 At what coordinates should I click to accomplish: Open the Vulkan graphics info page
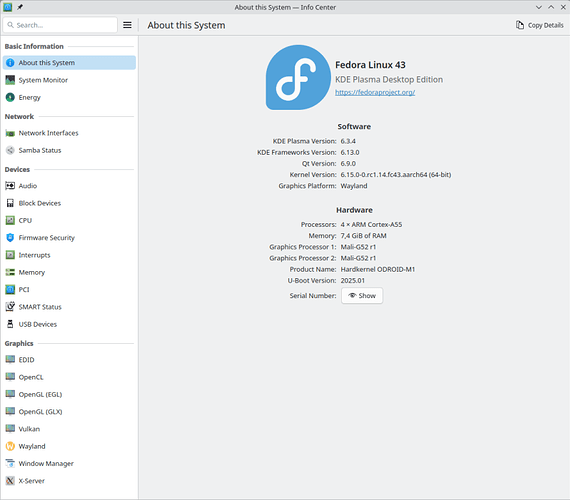coord(69,429)
